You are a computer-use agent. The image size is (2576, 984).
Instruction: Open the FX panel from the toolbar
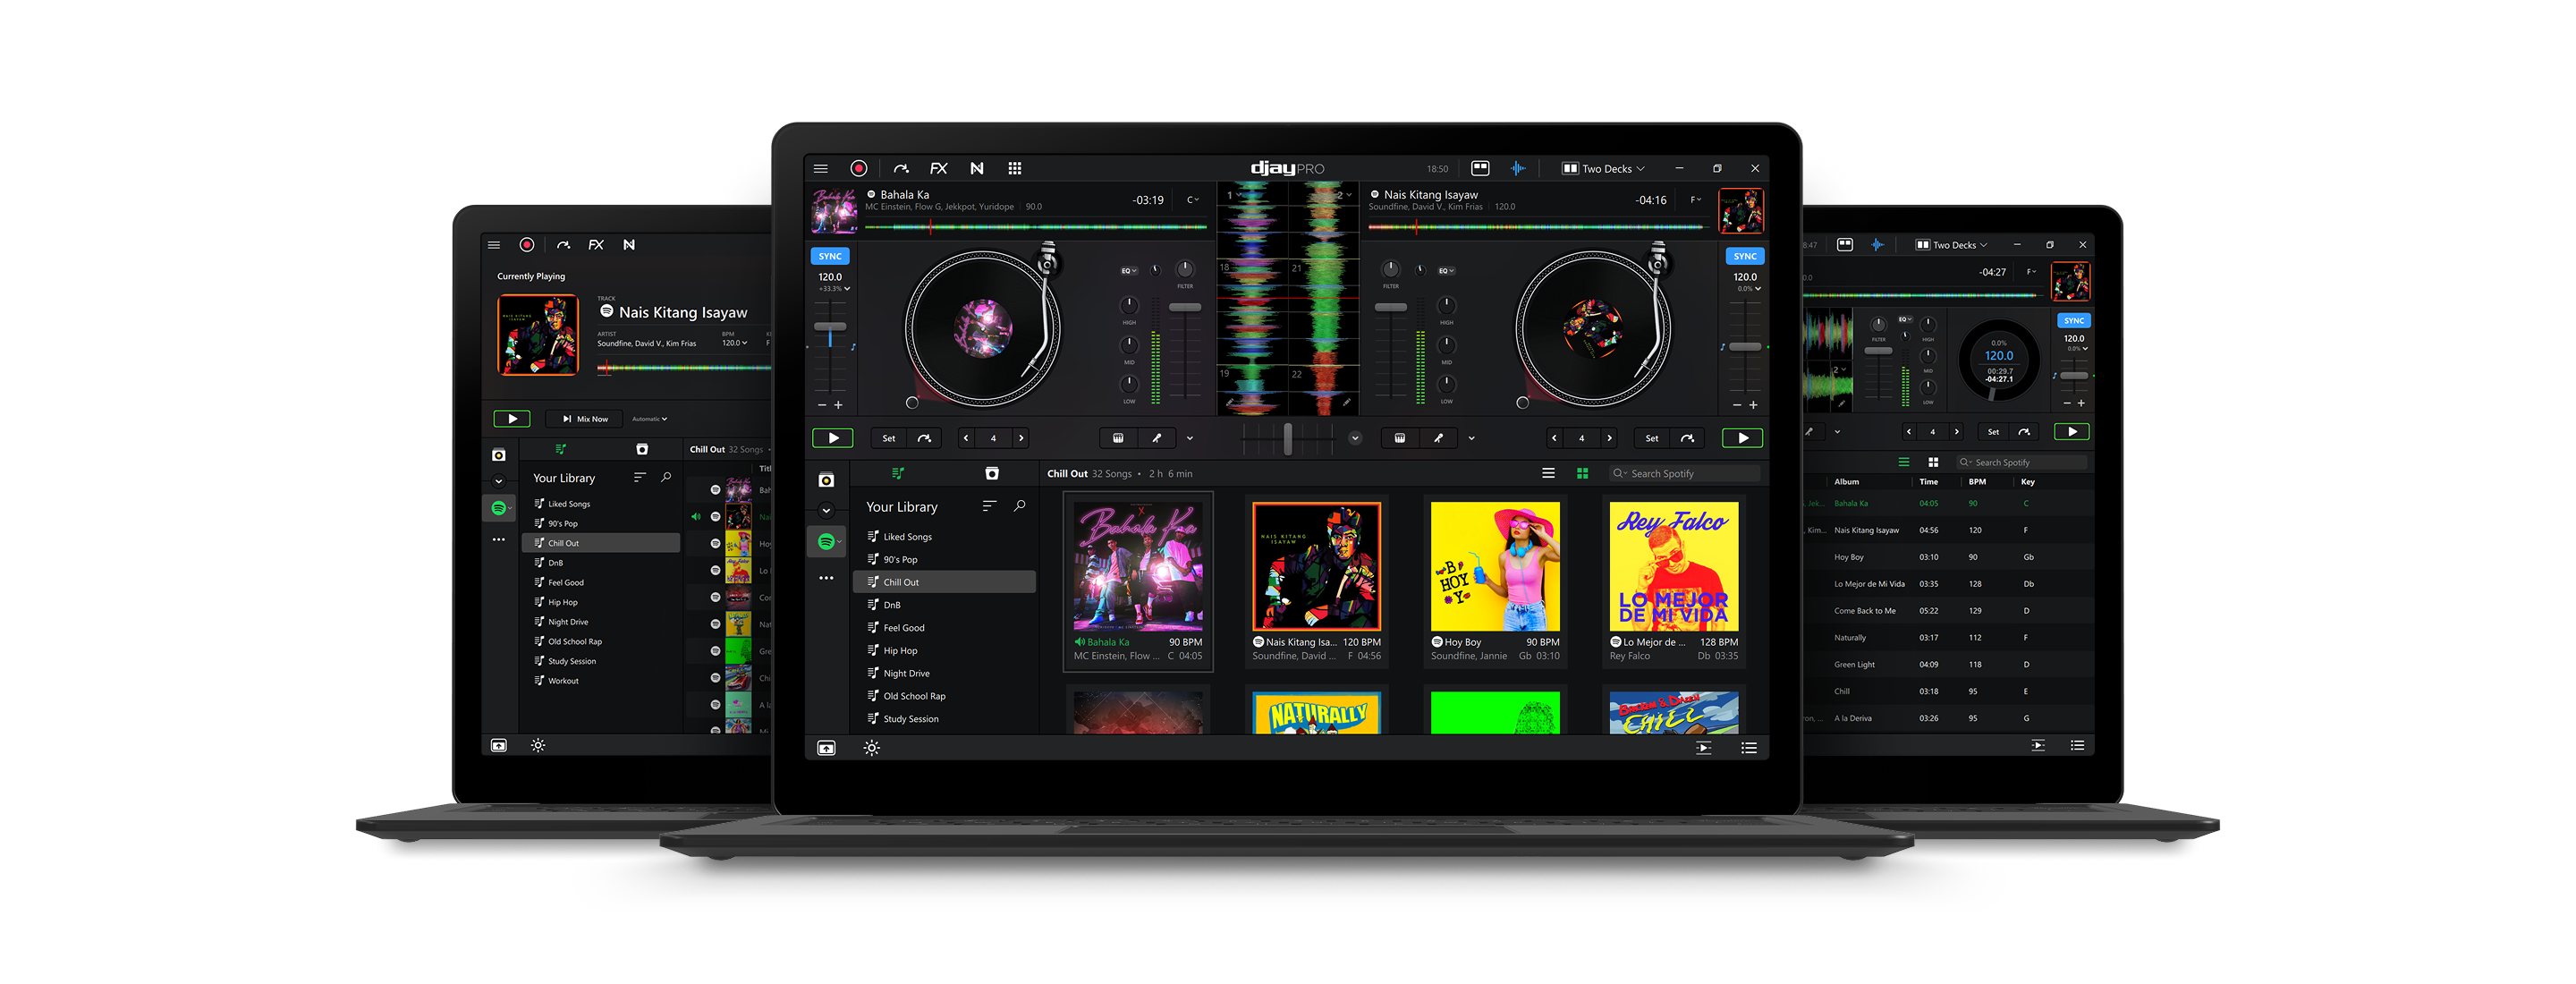click(938, 168)
